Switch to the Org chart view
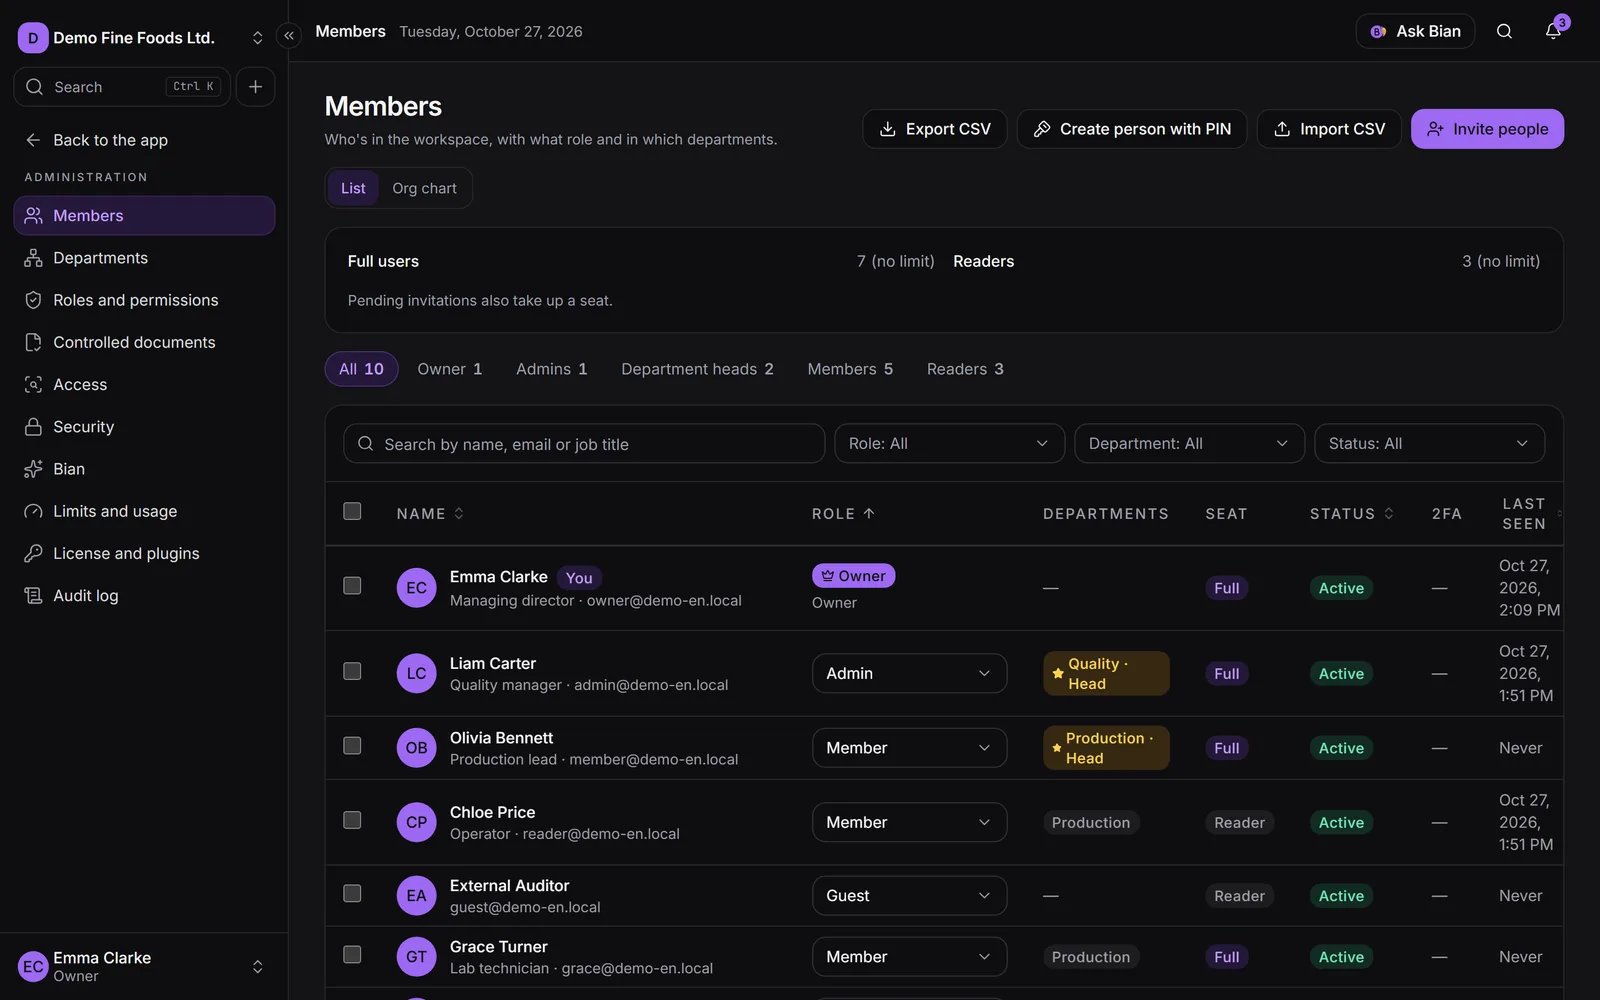Screen dimensions: 1600x1000 424,188
